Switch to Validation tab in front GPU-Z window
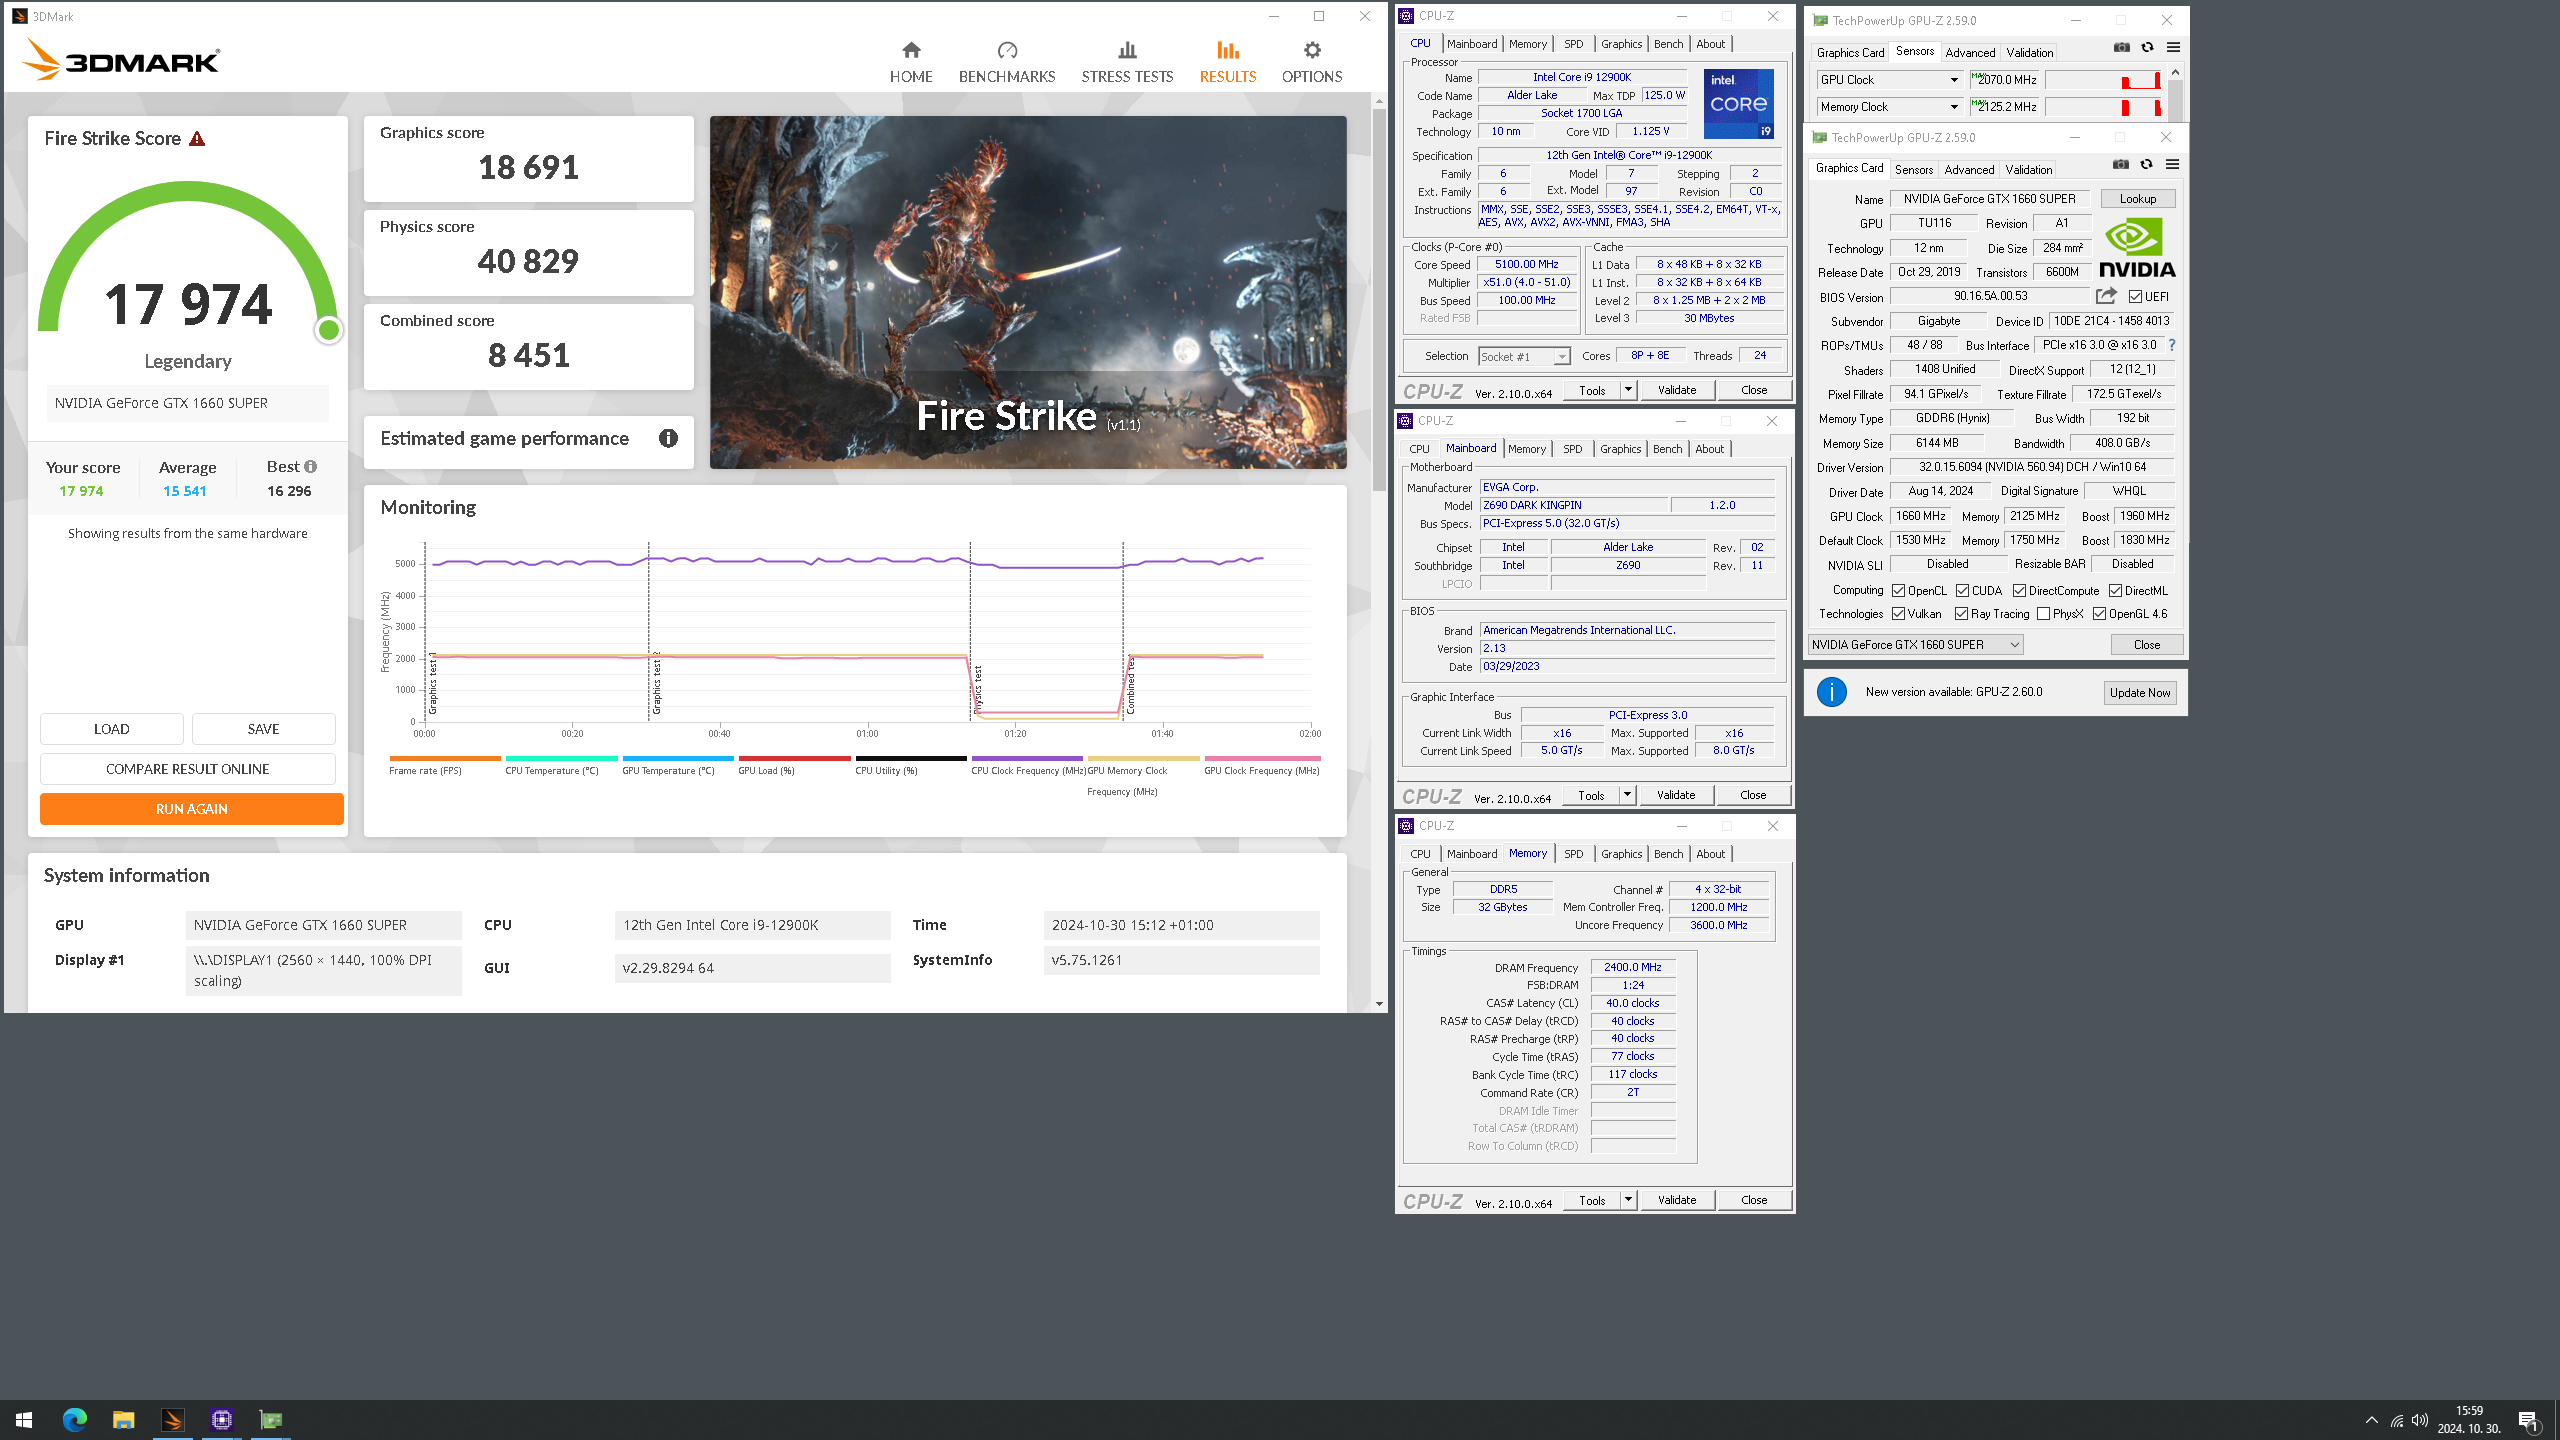The image size is (2560, 1440). (x=2029, y=170)
